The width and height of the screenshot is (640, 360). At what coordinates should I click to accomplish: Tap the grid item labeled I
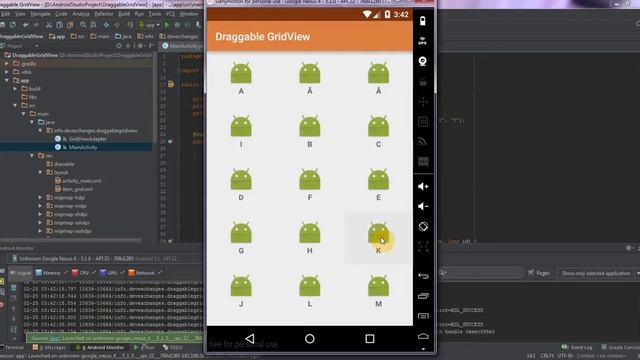[x=241, y=132]
